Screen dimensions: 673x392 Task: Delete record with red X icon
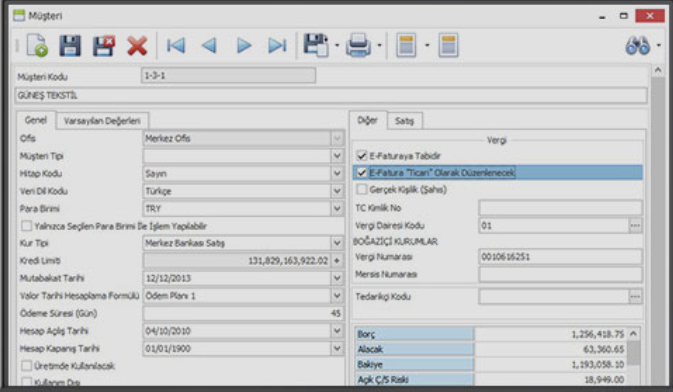point(137,46)
